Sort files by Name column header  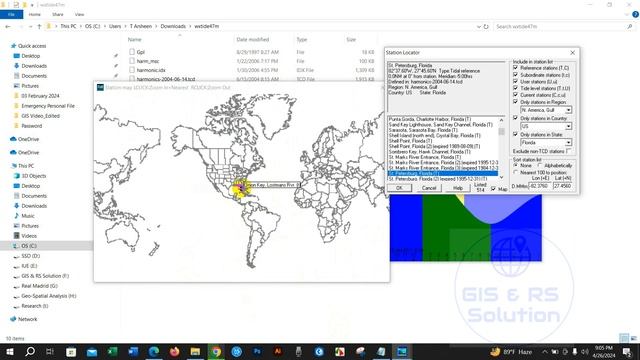pyautogui.click(x=134, y=40)
